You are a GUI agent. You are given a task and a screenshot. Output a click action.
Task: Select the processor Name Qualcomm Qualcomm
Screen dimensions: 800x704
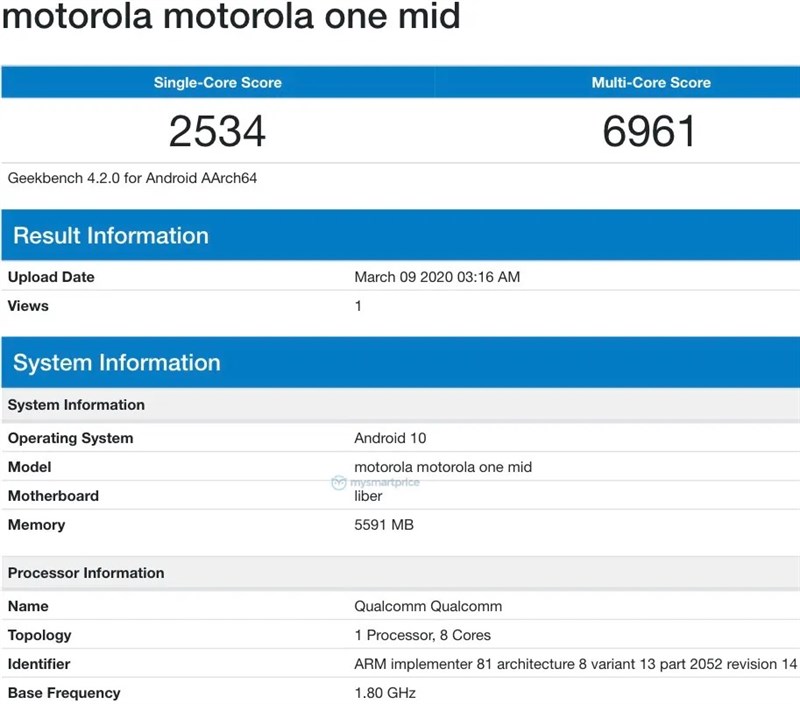(427, 606)
